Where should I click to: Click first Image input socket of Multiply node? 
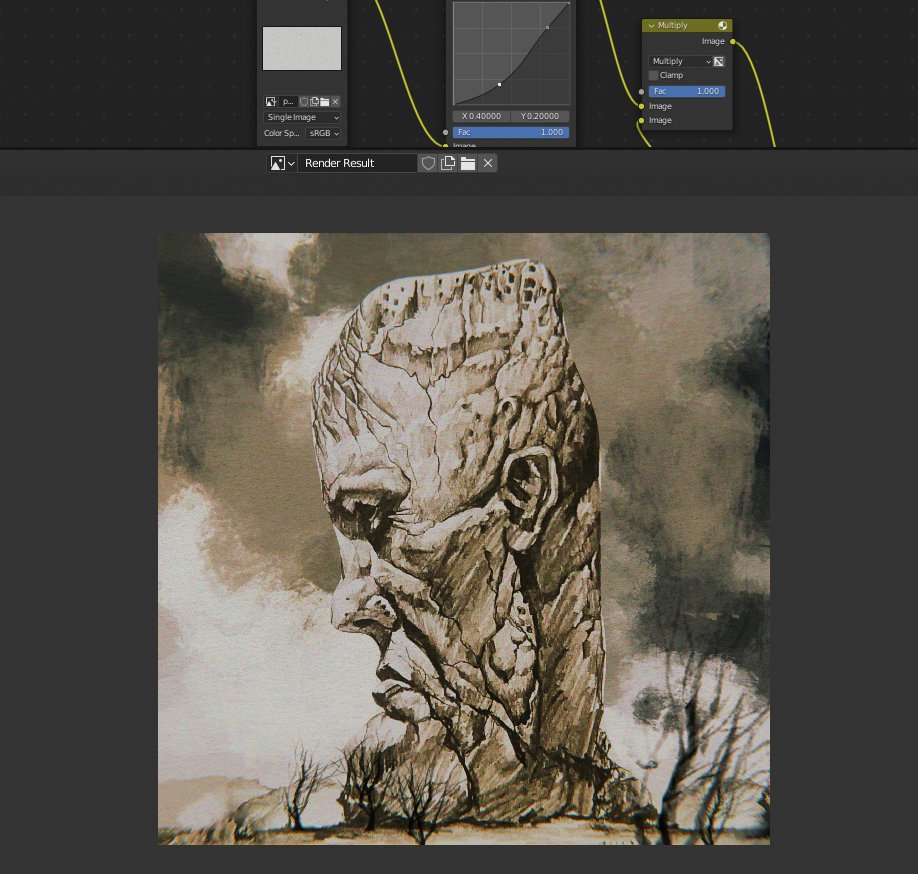click(642, 107)
